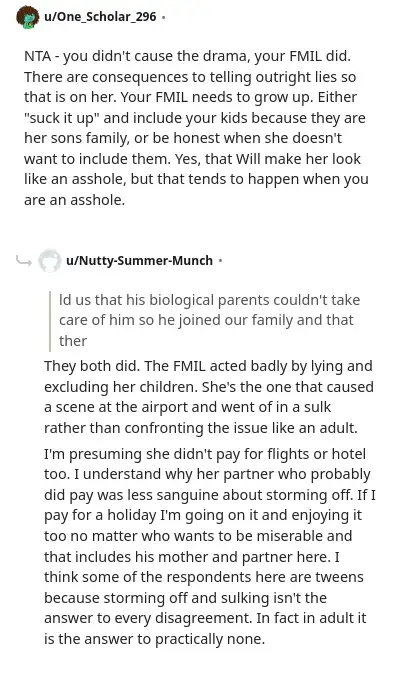The image size is (400, 674).
Task: Click the paragraph starting 'NTA - you didn't'
Action: pos(196,128)
